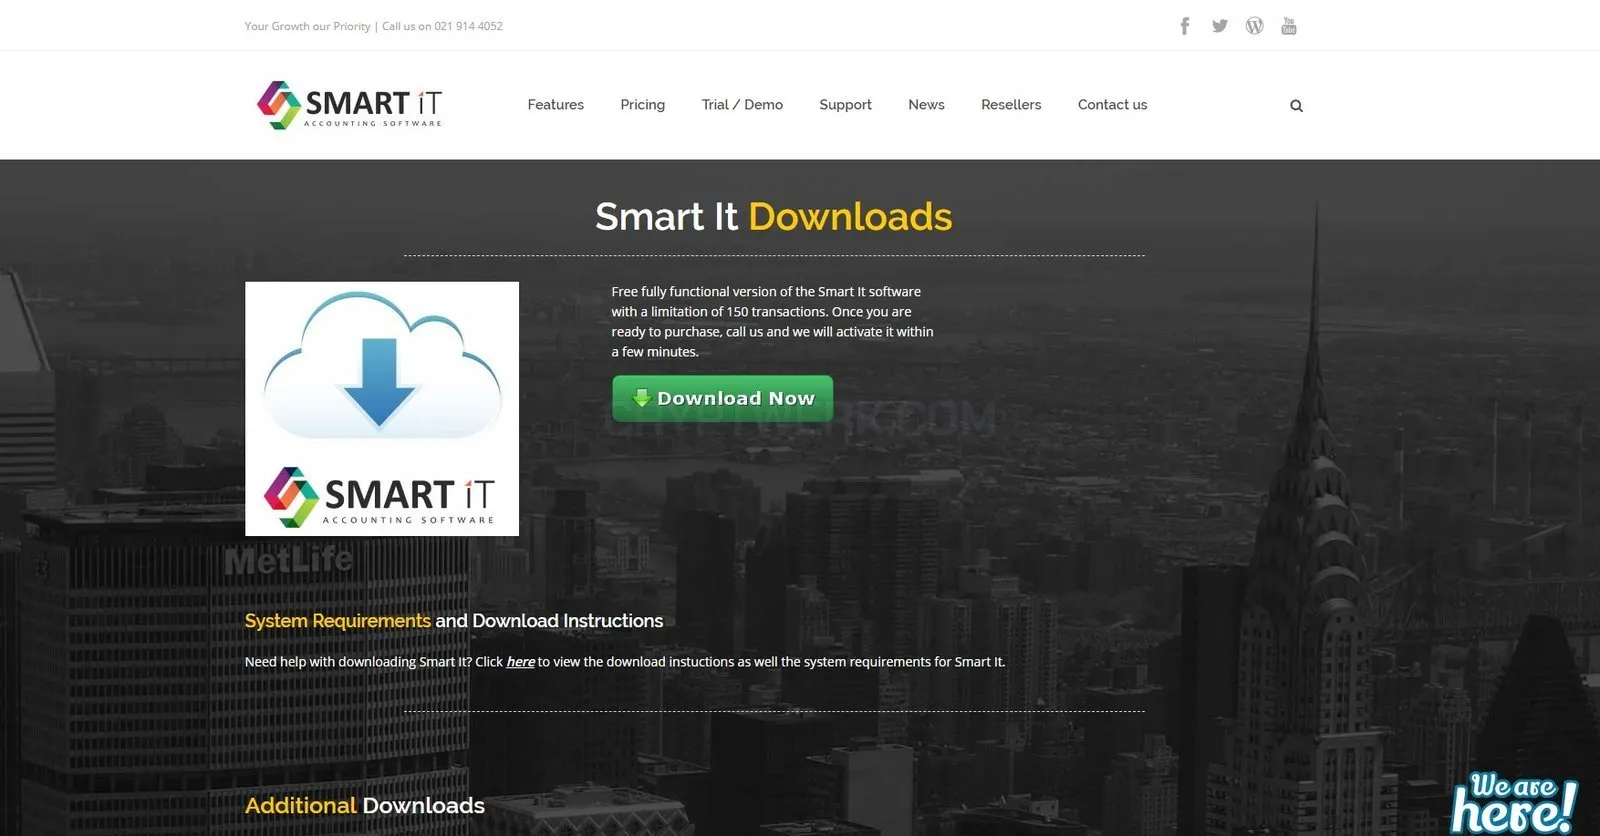Click the Smart iT logo in header
The height and width of the screenshot is (836, 1600).
pyautogui.click(x=349, y=105)
